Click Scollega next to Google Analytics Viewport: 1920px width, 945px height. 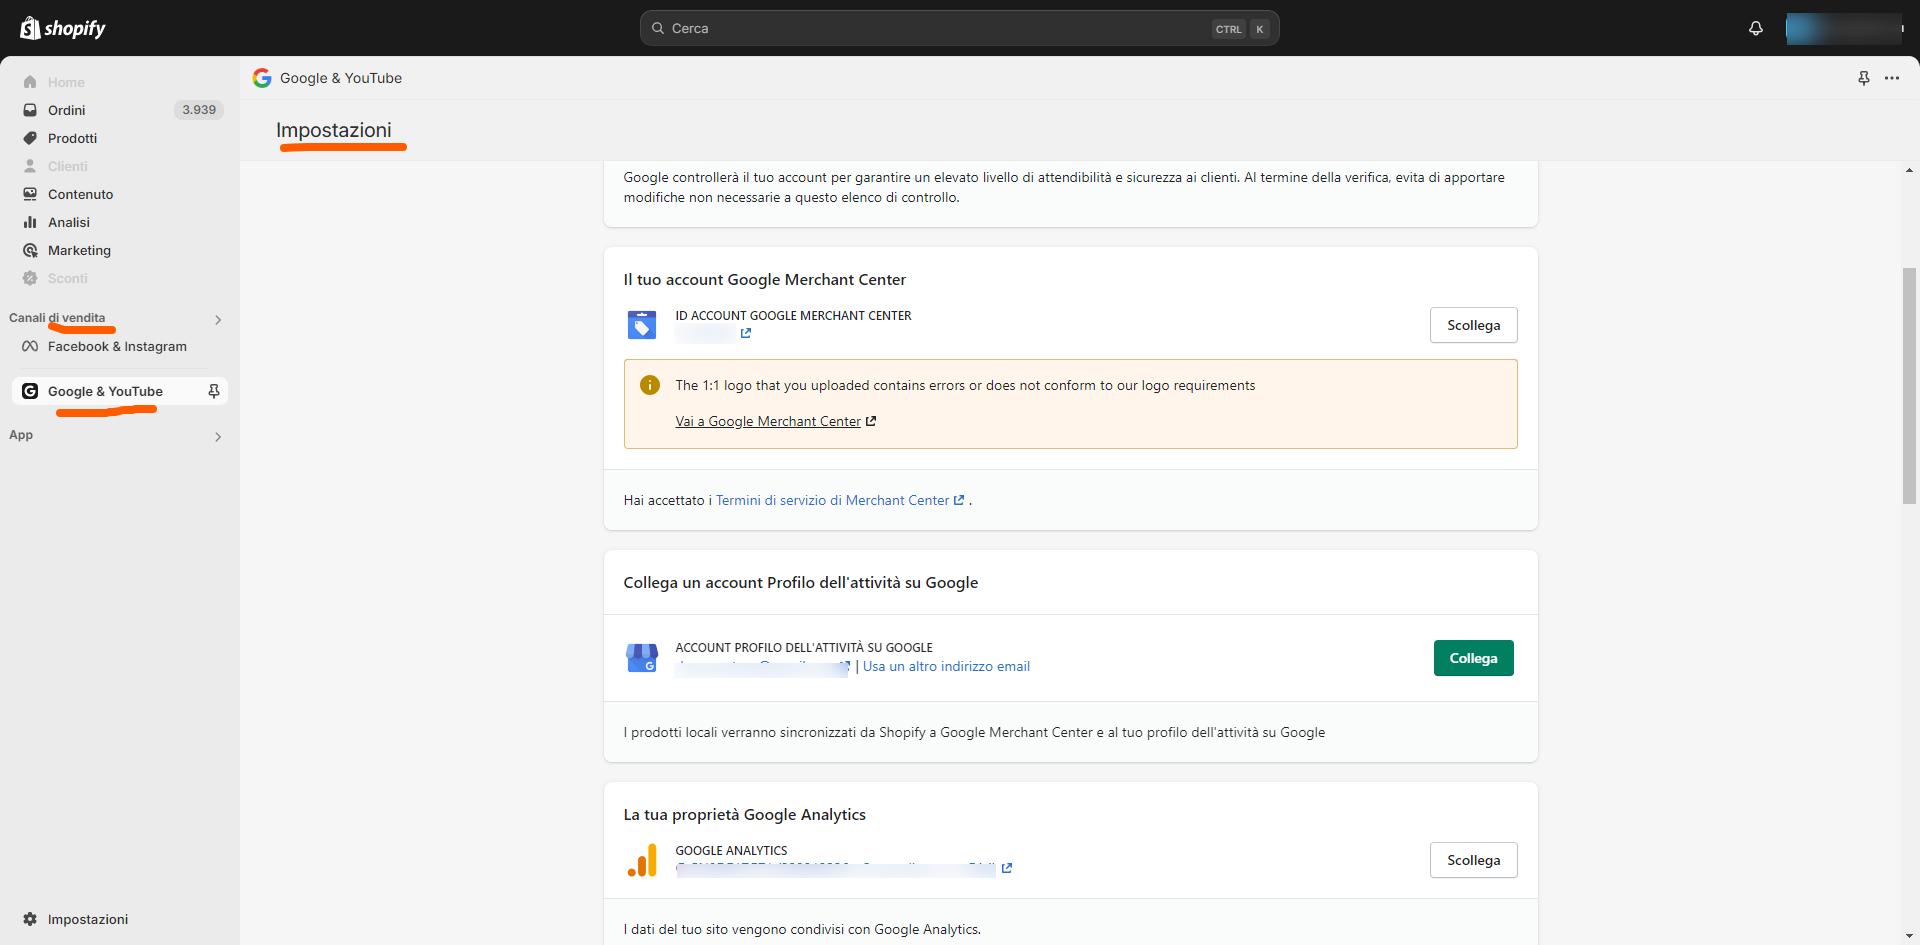[x=1472, y=860]
